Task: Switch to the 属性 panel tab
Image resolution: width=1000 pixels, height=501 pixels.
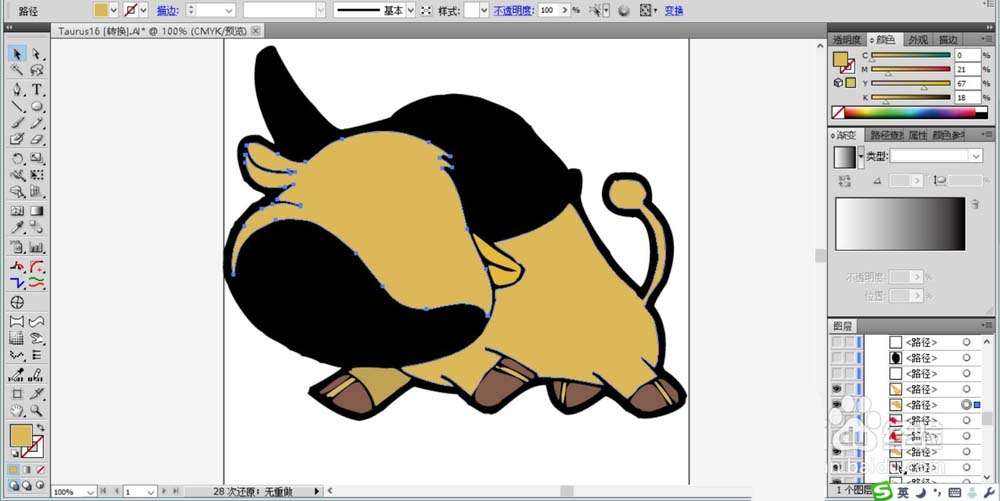Action: 917,135
